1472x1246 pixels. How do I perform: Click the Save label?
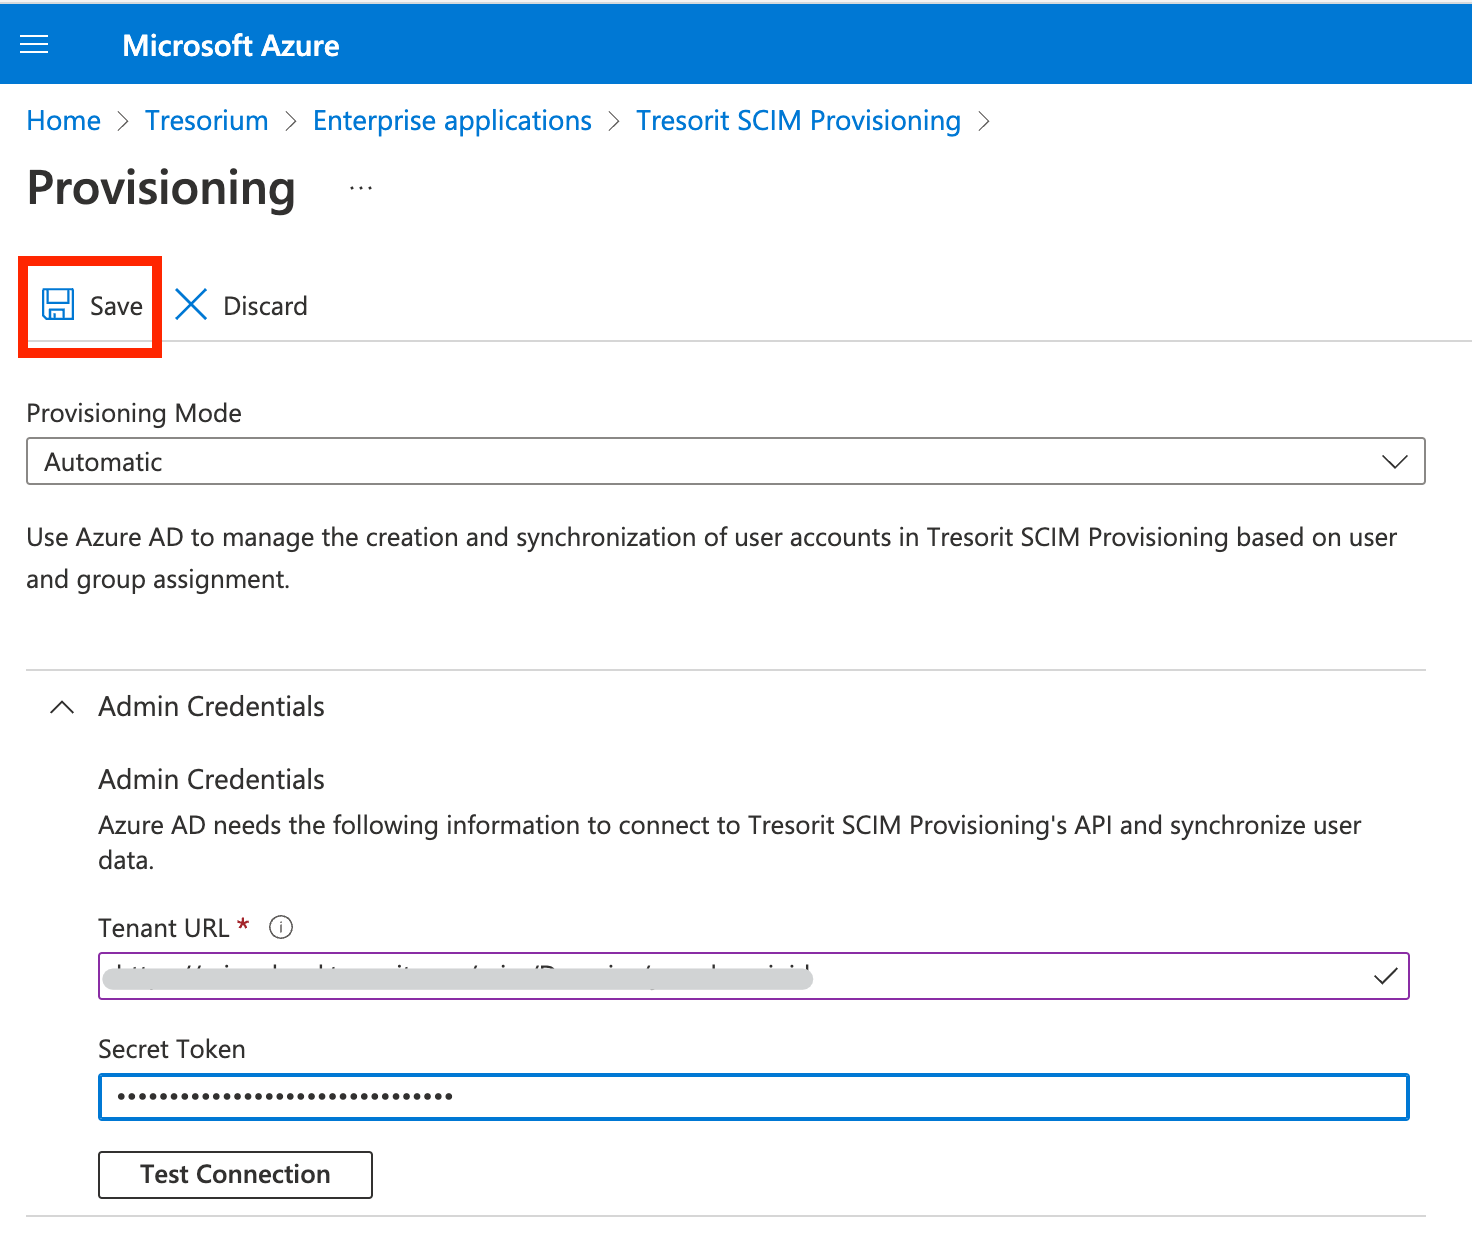[x=116, y=306]
